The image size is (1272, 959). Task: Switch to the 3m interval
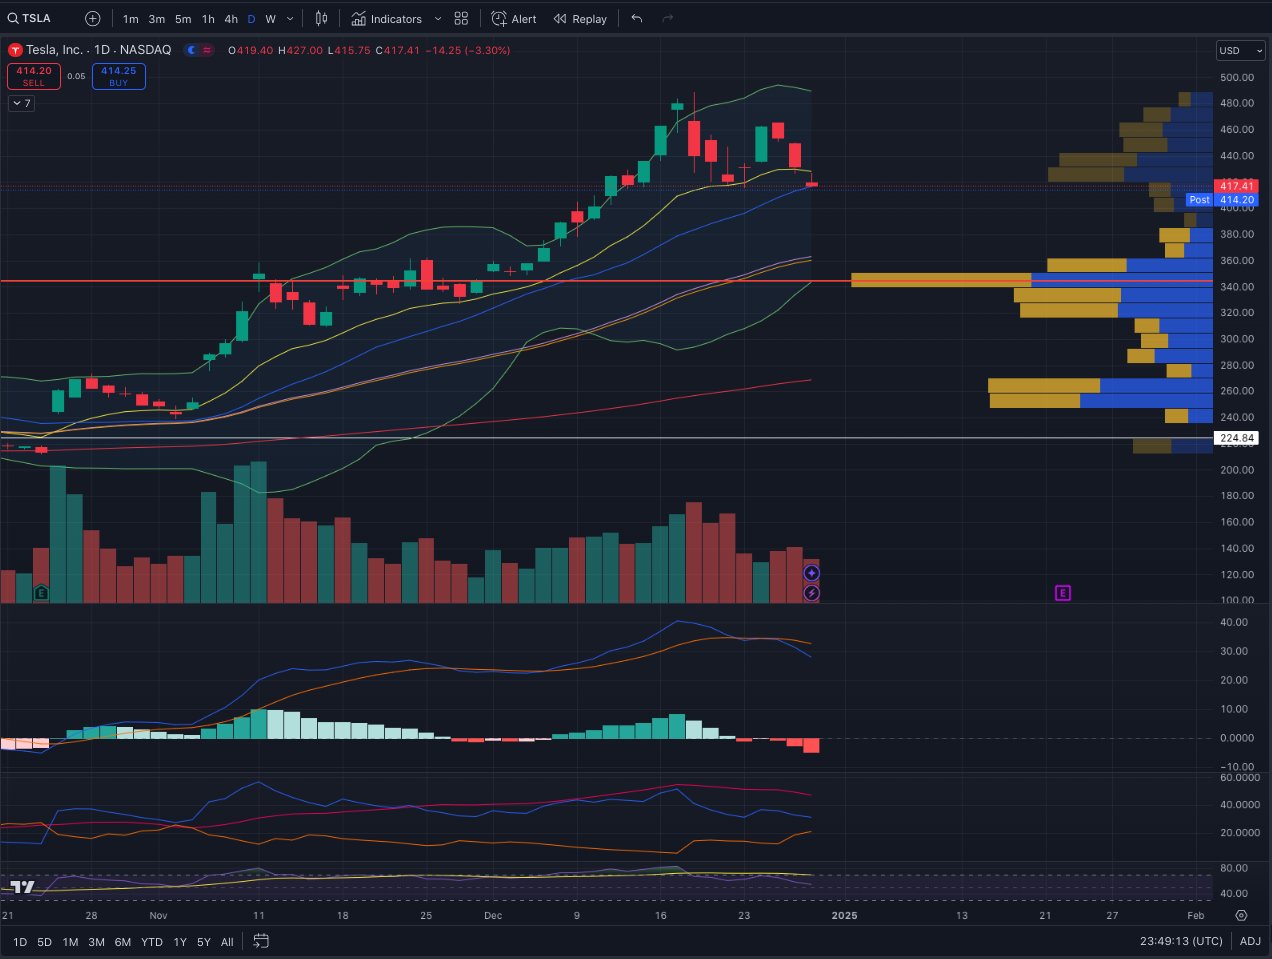157,19
